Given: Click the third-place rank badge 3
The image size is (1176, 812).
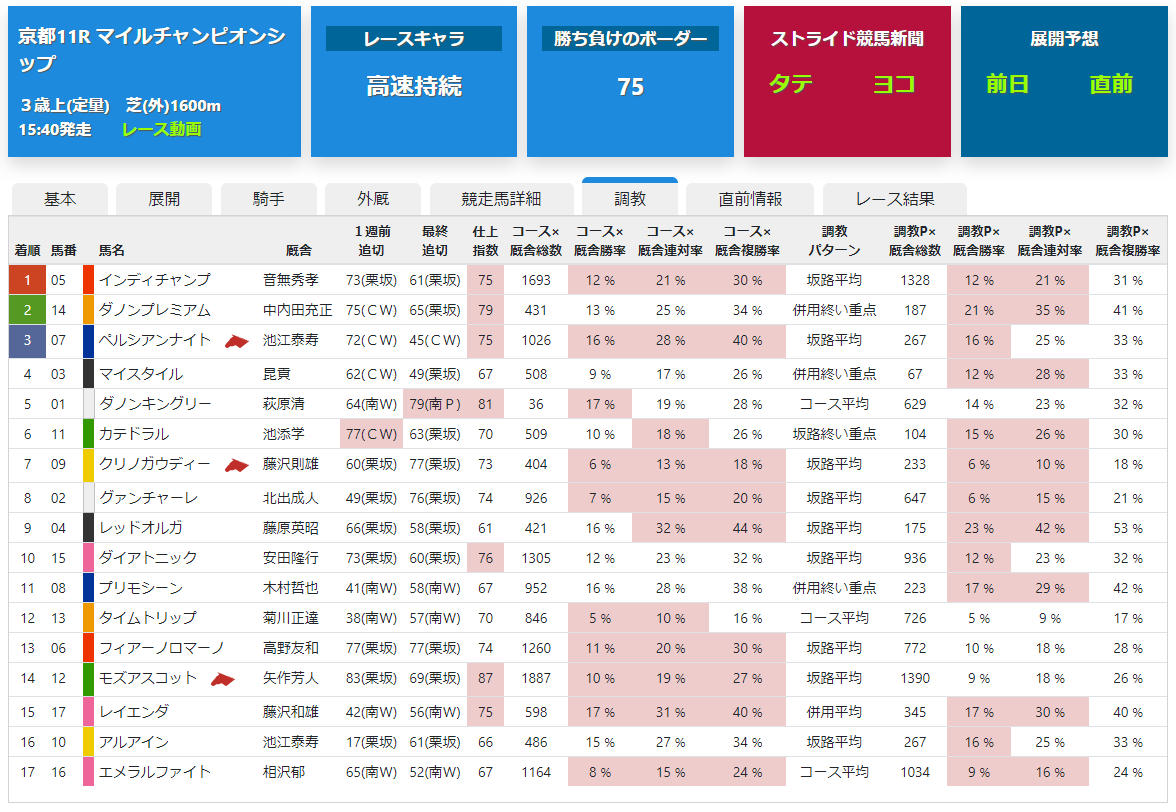Looking at the screenshot, I should [27, 341].
